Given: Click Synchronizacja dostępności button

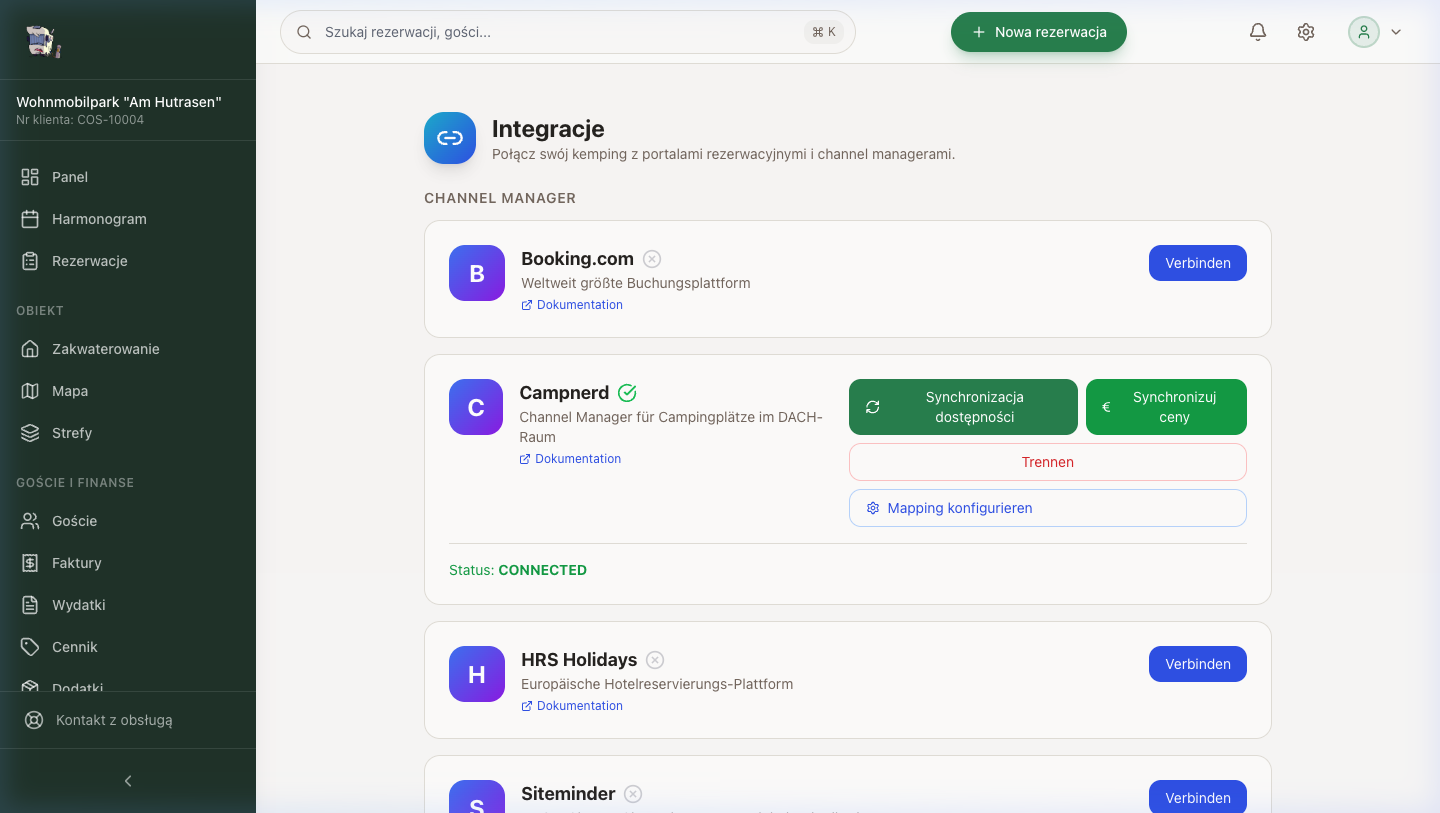Looking at the screenshot, I should tap(963, 407).
